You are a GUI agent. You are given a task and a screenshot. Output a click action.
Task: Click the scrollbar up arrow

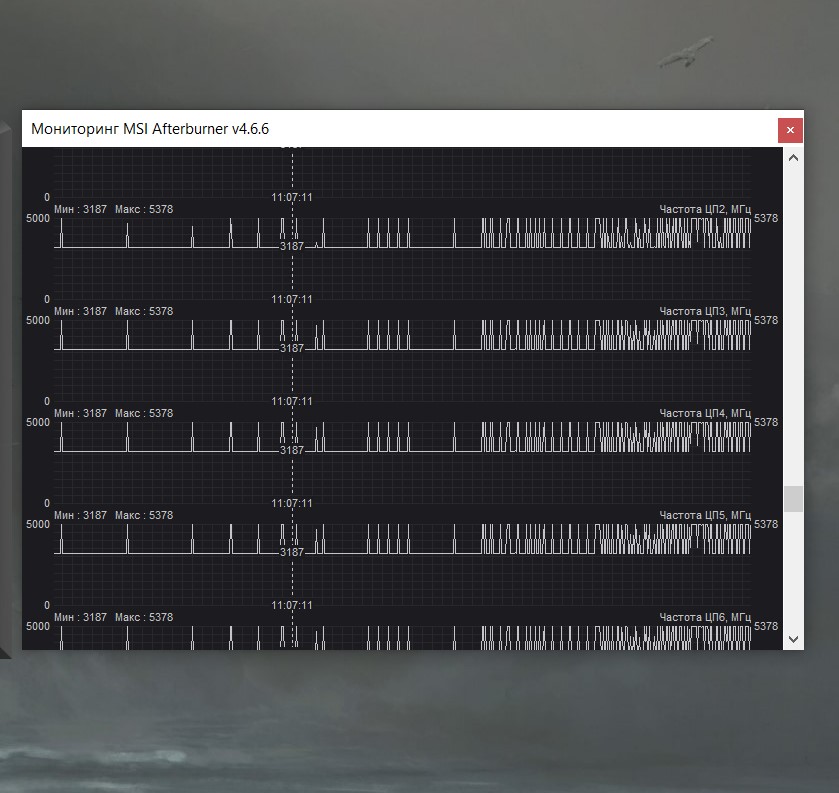tap(794, 158)
